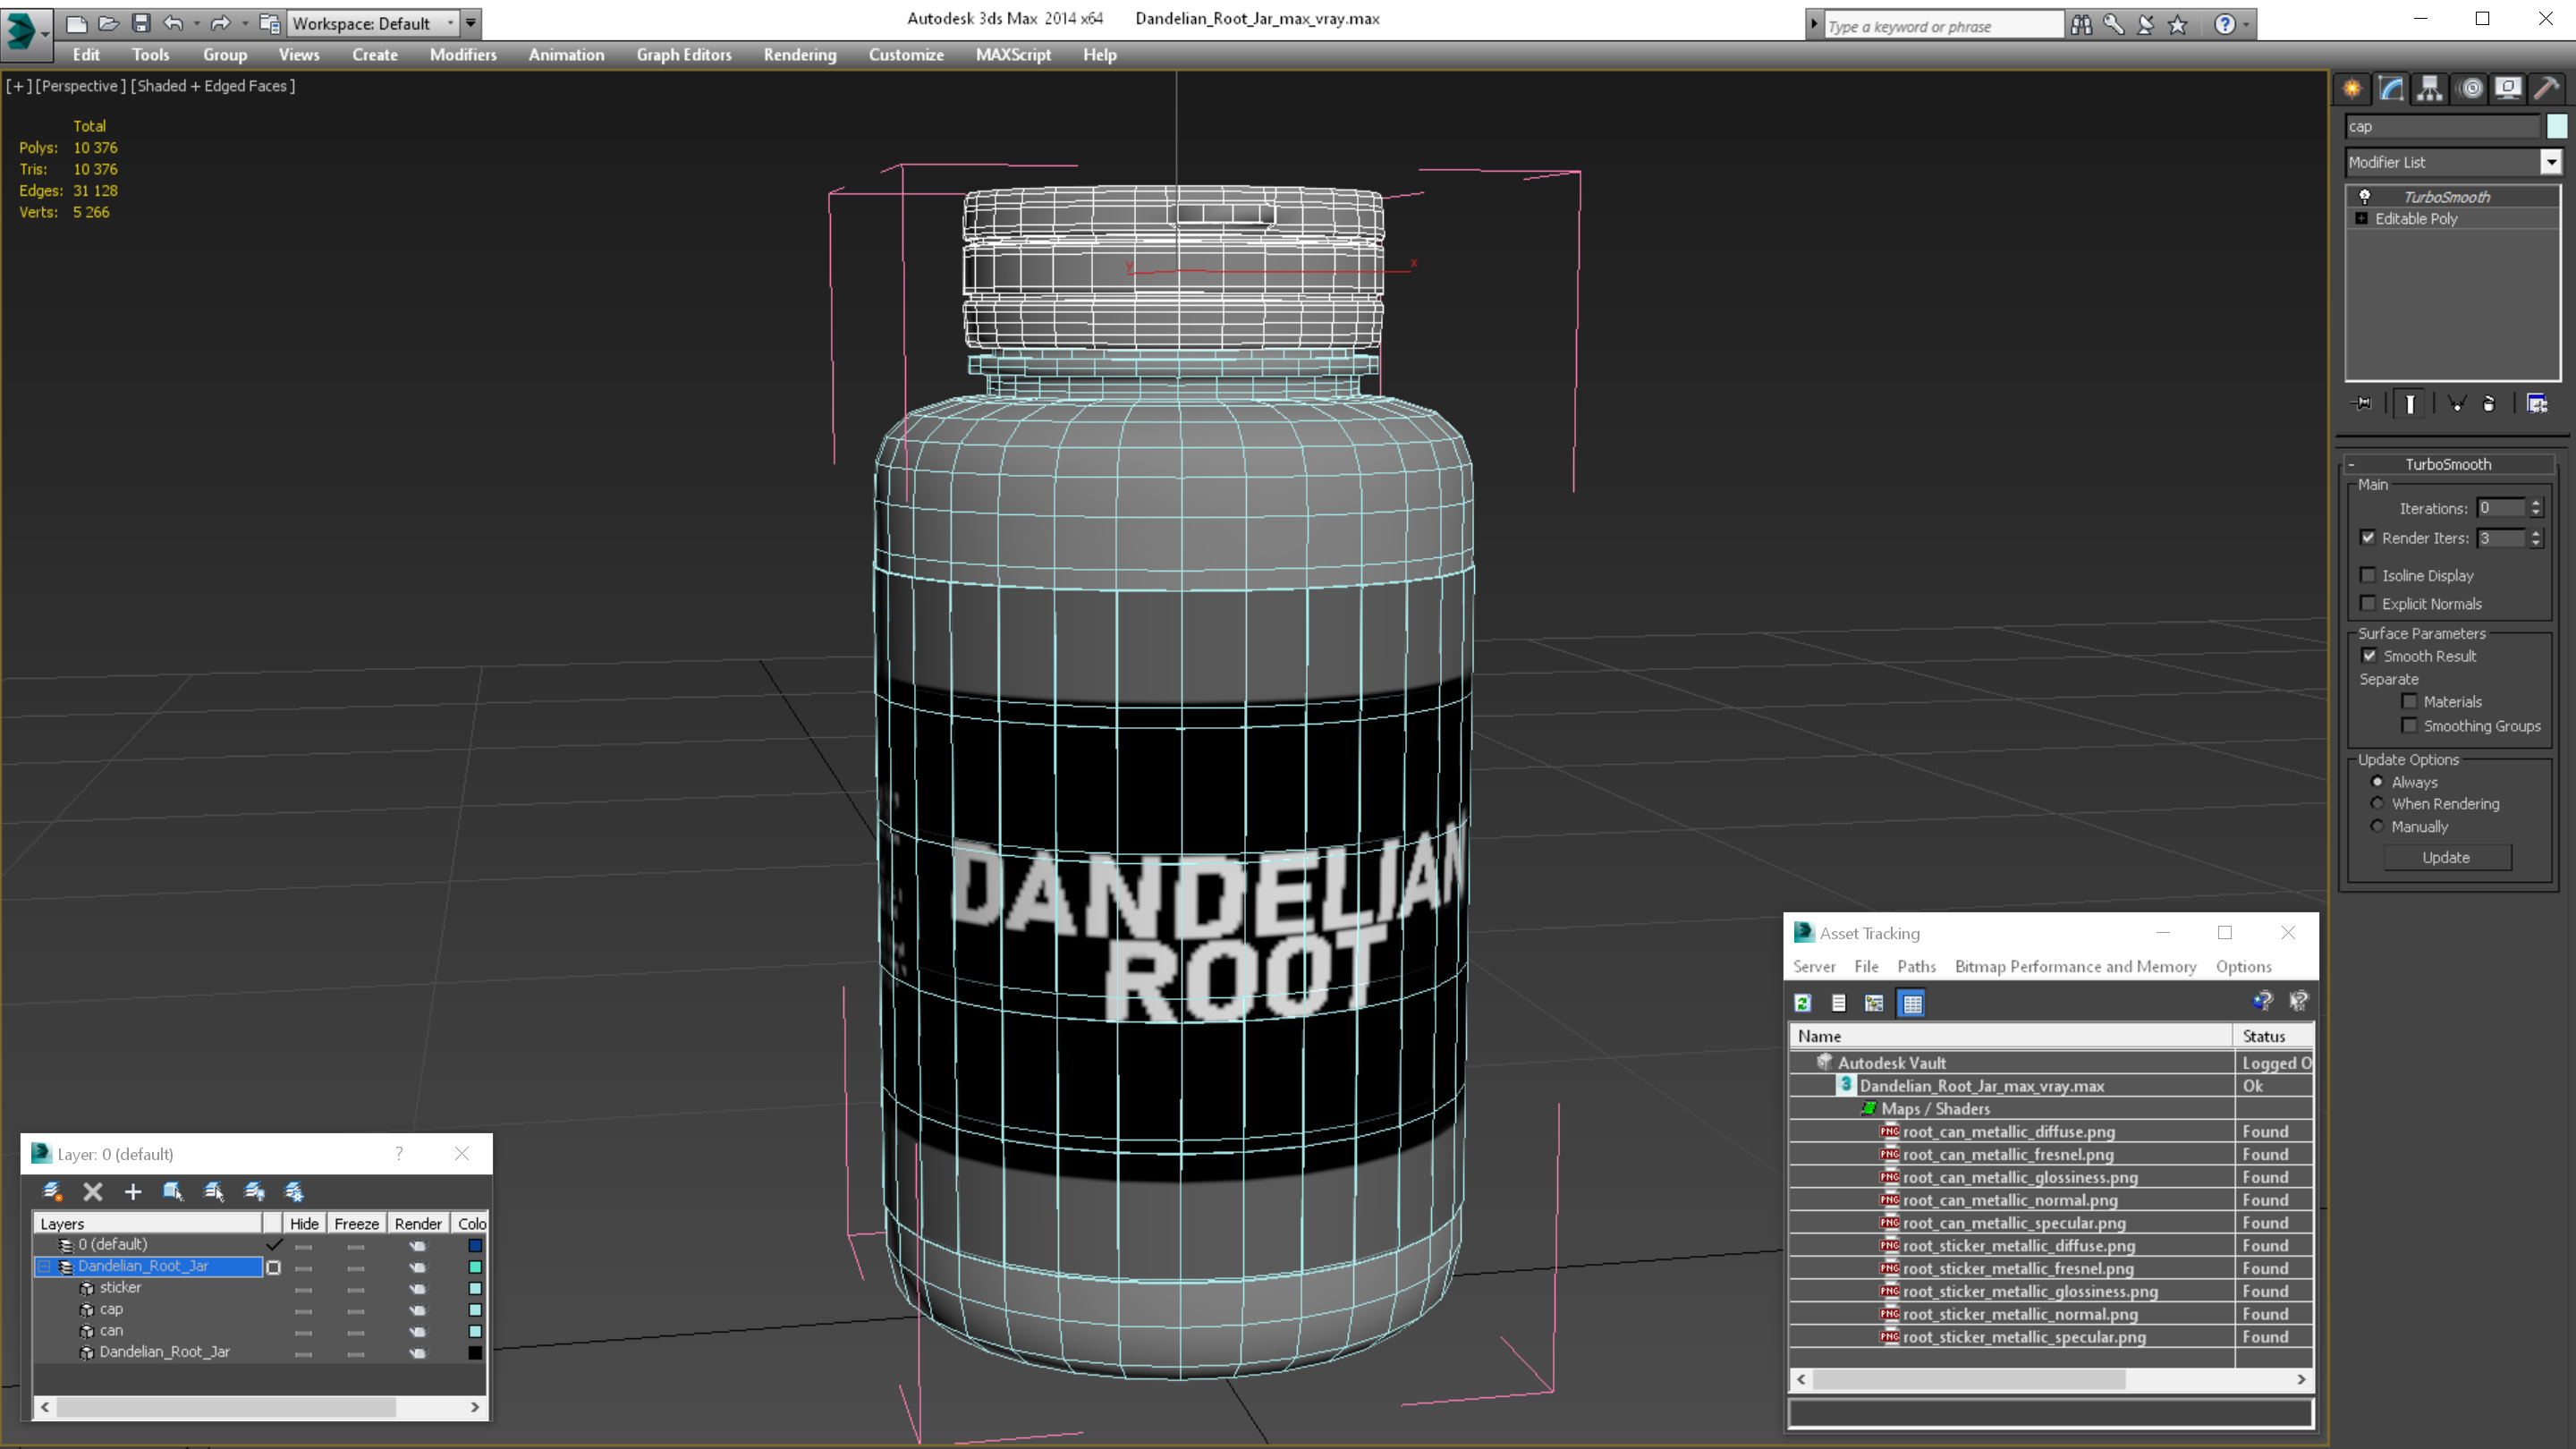The height and width of the screenshot is (1449, 2576).
Task: Collapse the Dandelian_Root_Jar layer tree
Action: tap(44, 1266)
